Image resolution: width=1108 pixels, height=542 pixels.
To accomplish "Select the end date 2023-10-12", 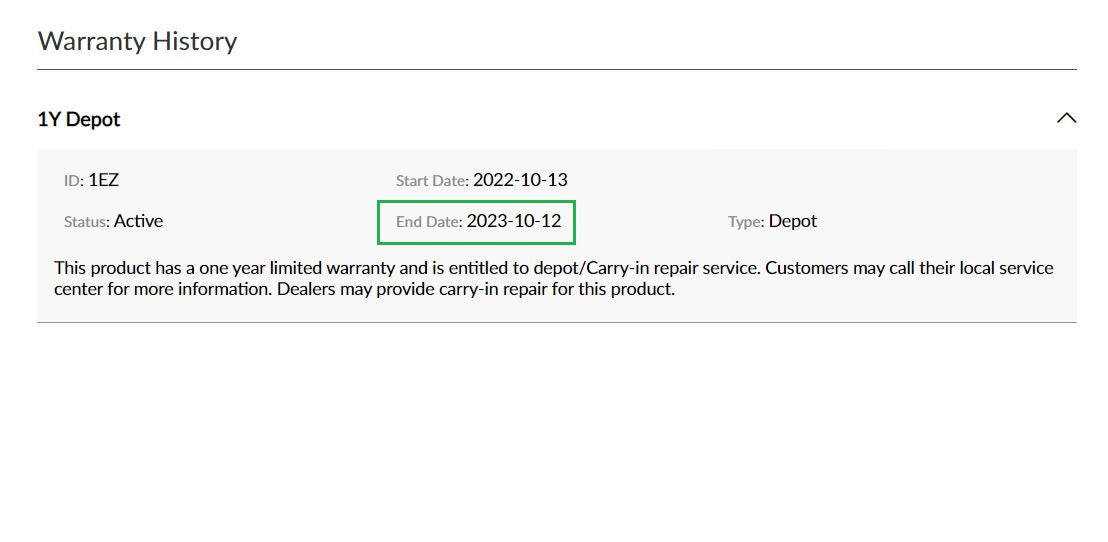I will click(514, 221).
